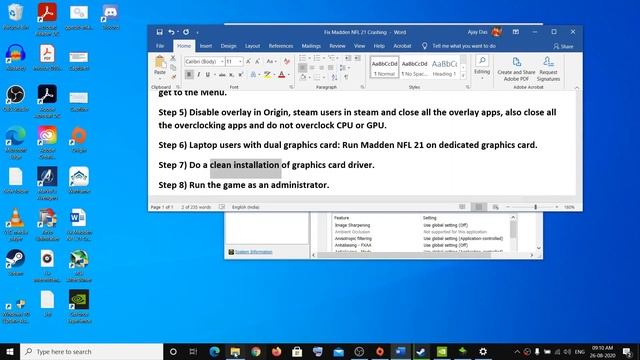Screen dimensions: 640x360
Task: Switch to the Design tab
Action: click(x=229, y=46)
